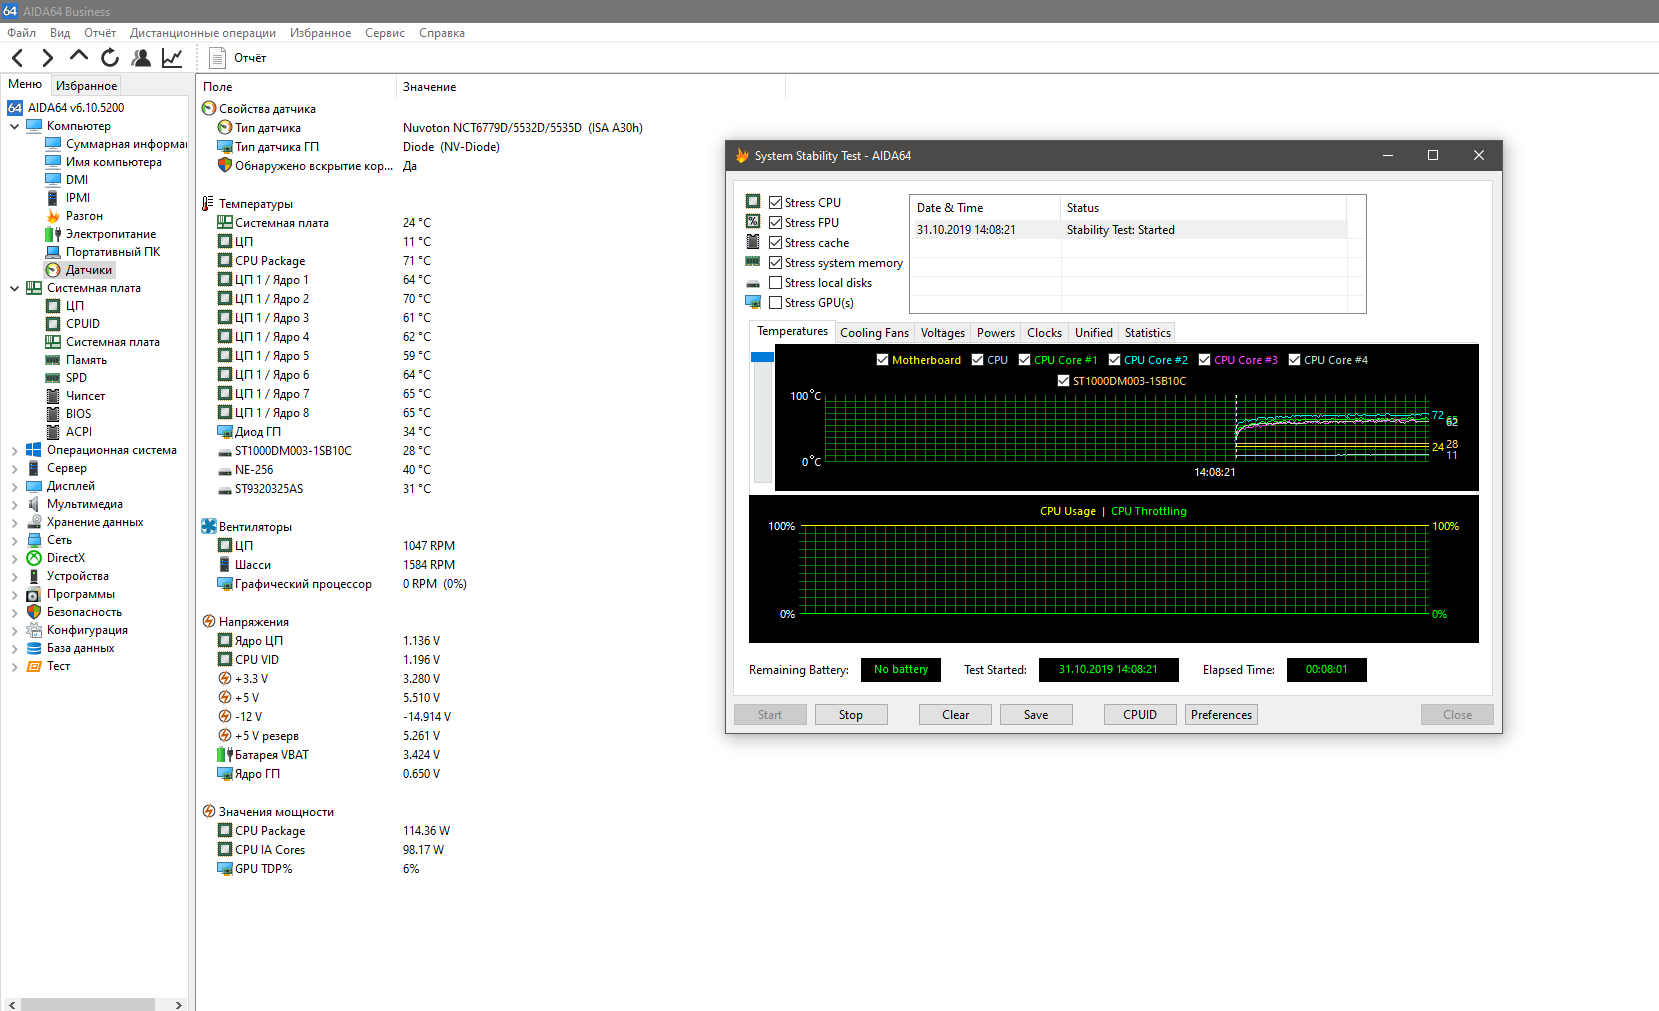Open the graph chart toolbar icon
Viewport: 1659px width, 1011px height.
pyautogui.click(x=172, y=58)
